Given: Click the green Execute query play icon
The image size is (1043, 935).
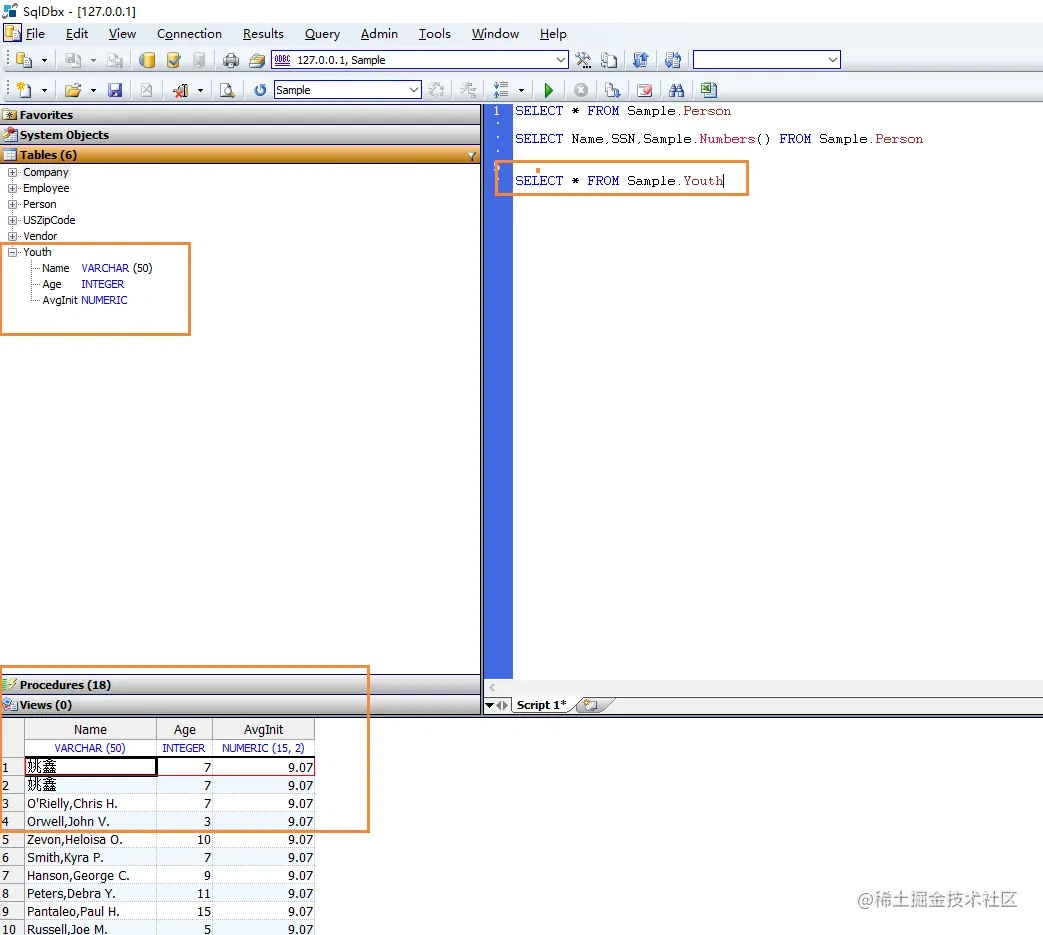Looking at the screenshot, I should [548, 90].
